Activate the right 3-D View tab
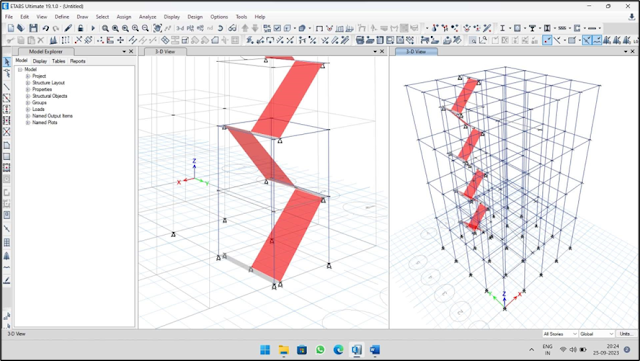640x361 pixels. tap(416, 51)
